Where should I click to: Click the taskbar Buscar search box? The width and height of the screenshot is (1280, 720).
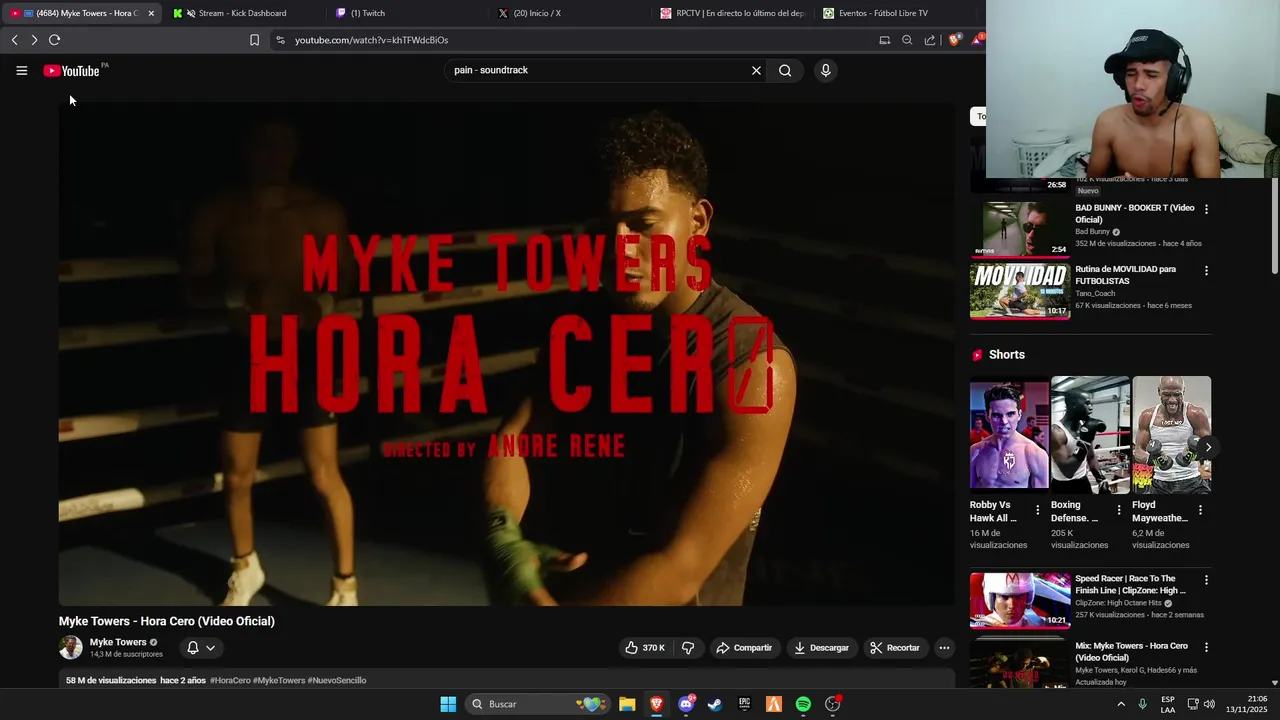tap(539, 704)
